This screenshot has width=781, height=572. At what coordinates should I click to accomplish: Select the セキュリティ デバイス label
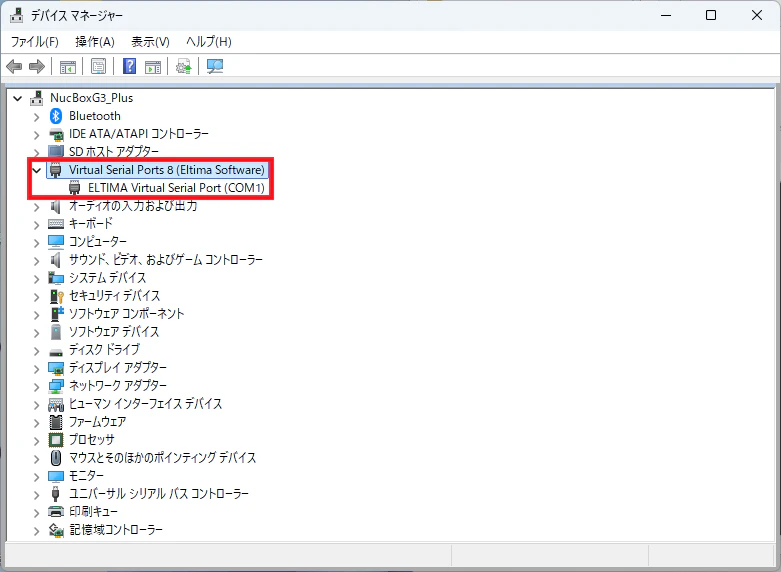pyautogui.click(x=115, y=296)
